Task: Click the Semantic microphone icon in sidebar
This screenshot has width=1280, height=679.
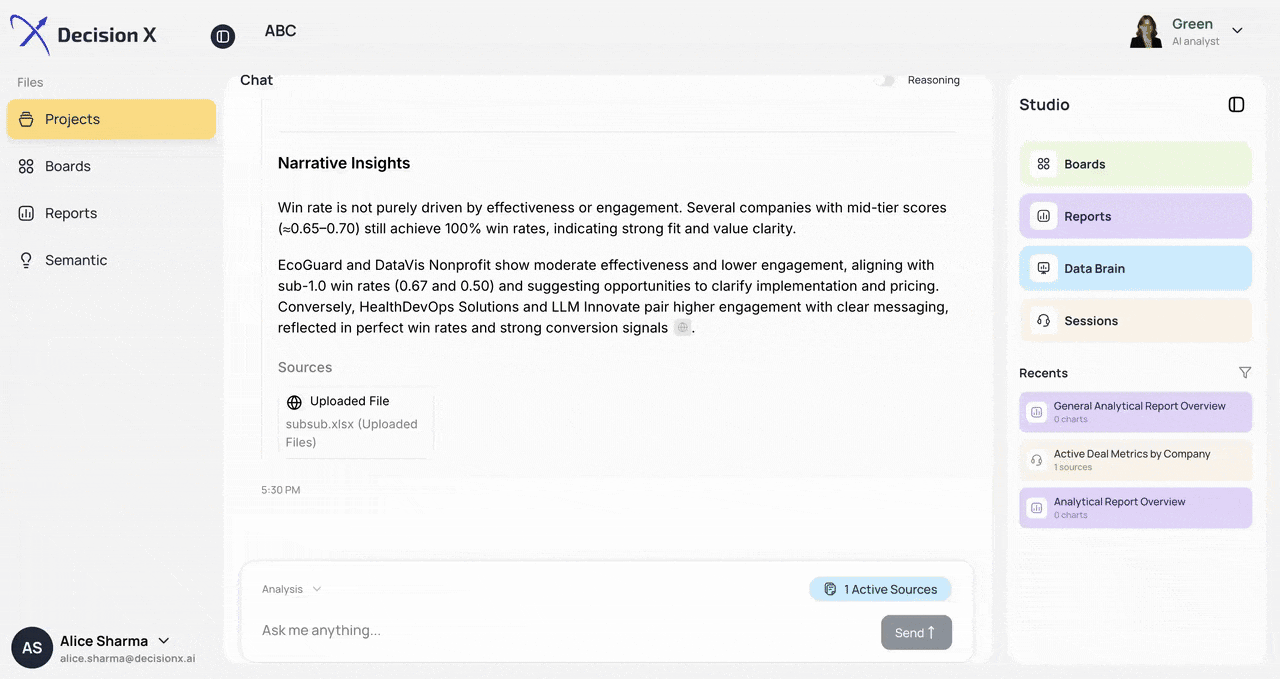Action: coord(25,260)
